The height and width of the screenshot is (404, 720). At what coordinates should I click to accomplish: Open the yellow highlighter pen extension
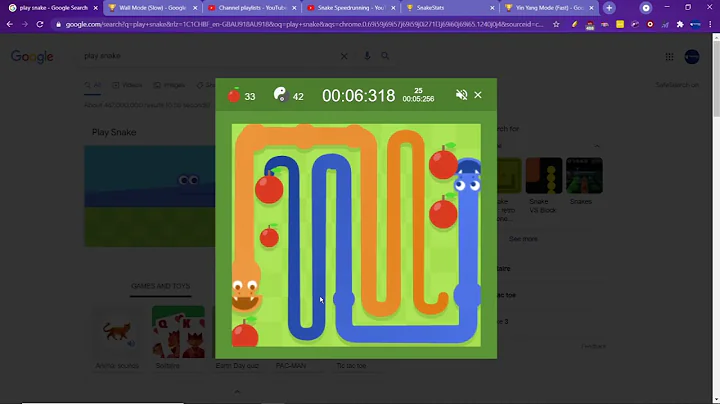pyautogui.click(x=574, y=24)
